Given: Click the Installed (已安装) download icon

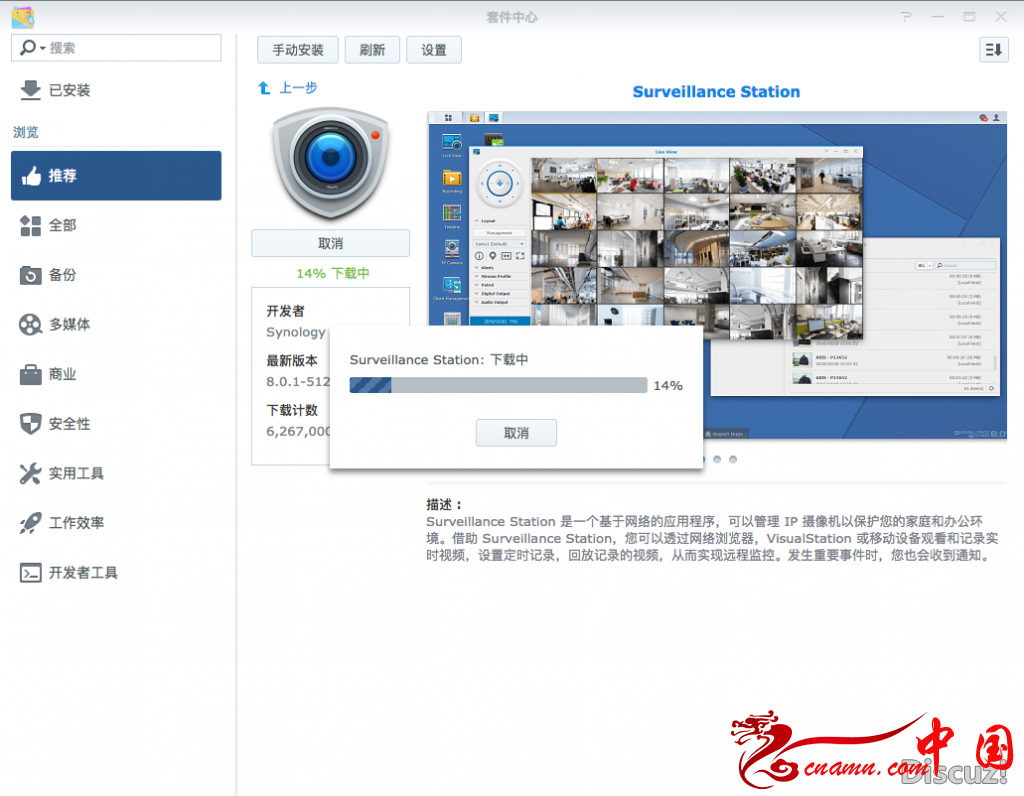Looking at the screenshot, I should (x=31, y=90).
